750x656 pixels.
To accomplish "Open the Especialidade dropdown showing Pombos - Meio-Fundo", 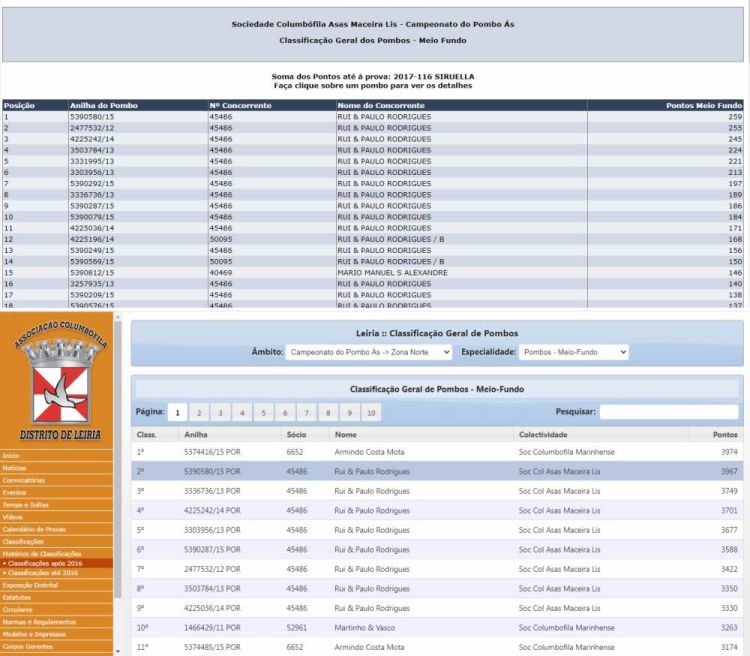I will tap(574, 352).
